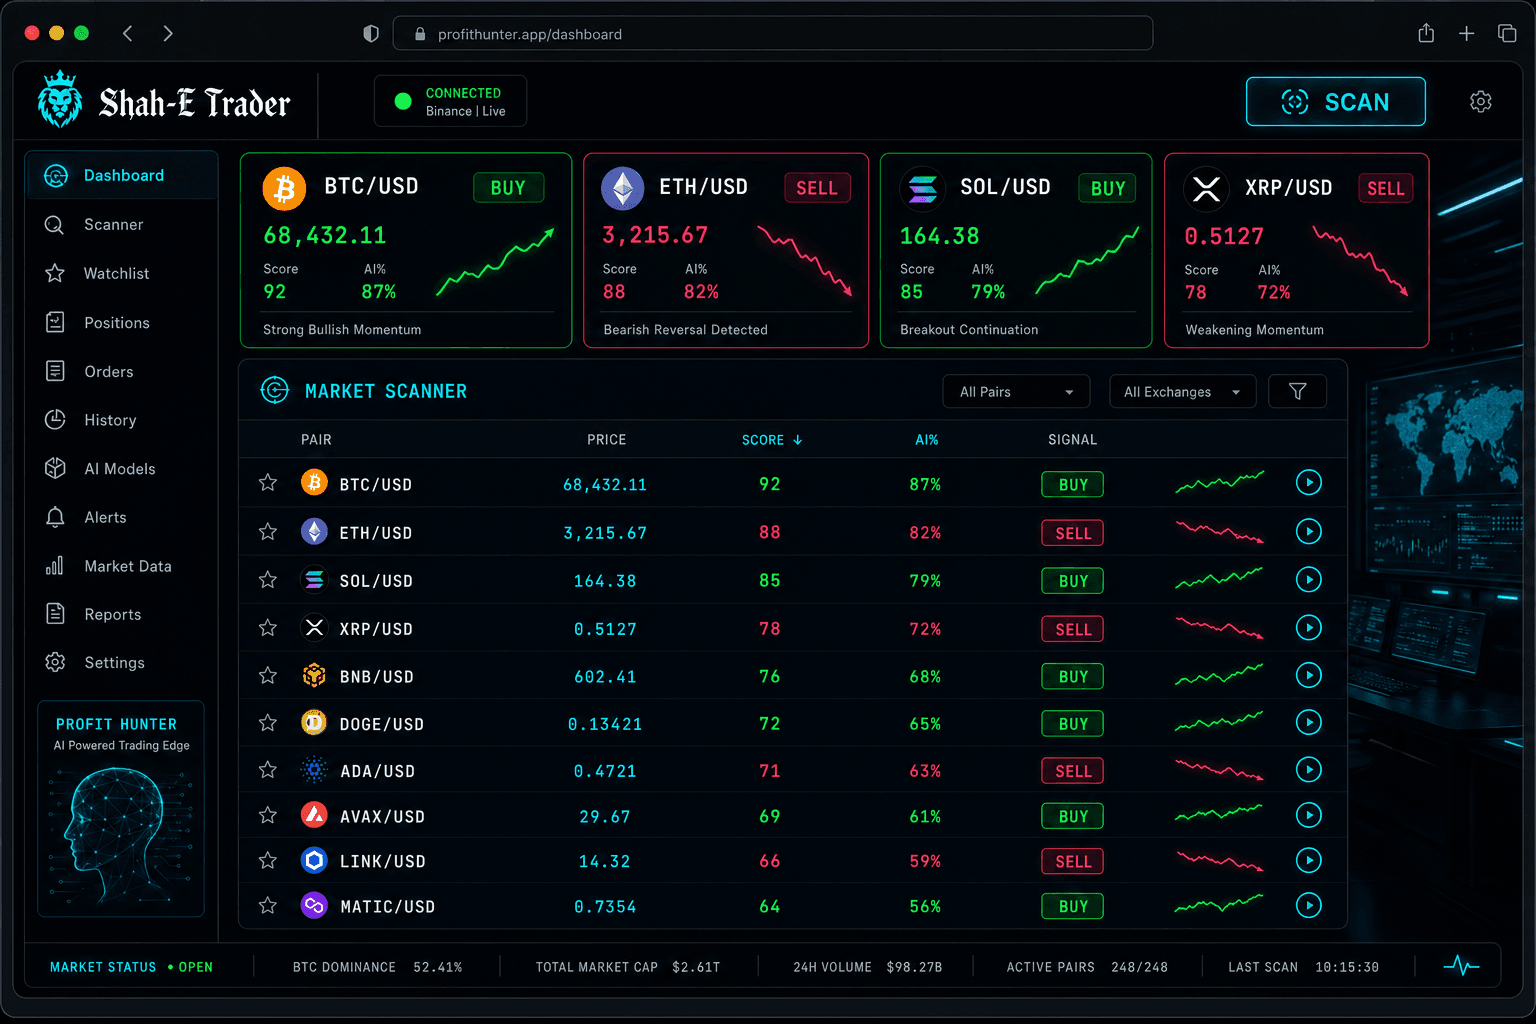The width and height of the screenshot is (1536, 1024).
Task: Click the browser shield privacy icon
Action: pyautogui.click(x=371, y=33)
